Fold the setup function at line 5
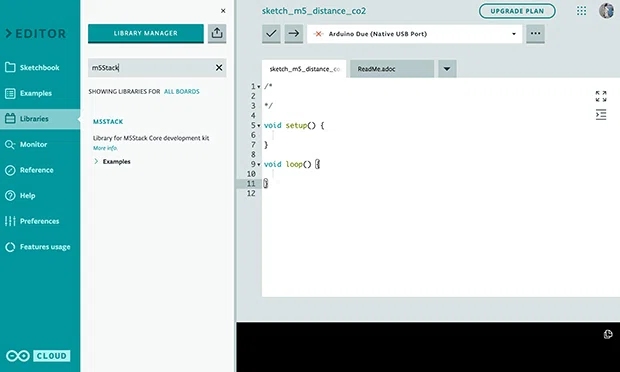The image size is (620, 372). (259, 126)
